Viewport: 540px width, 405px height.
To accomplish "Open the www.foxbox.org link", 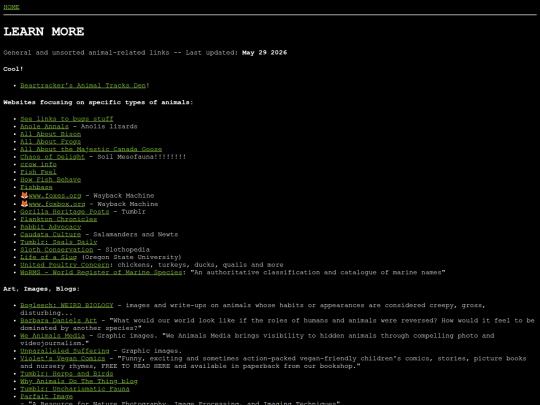I will pyautogui.click(x=57, y=204).
